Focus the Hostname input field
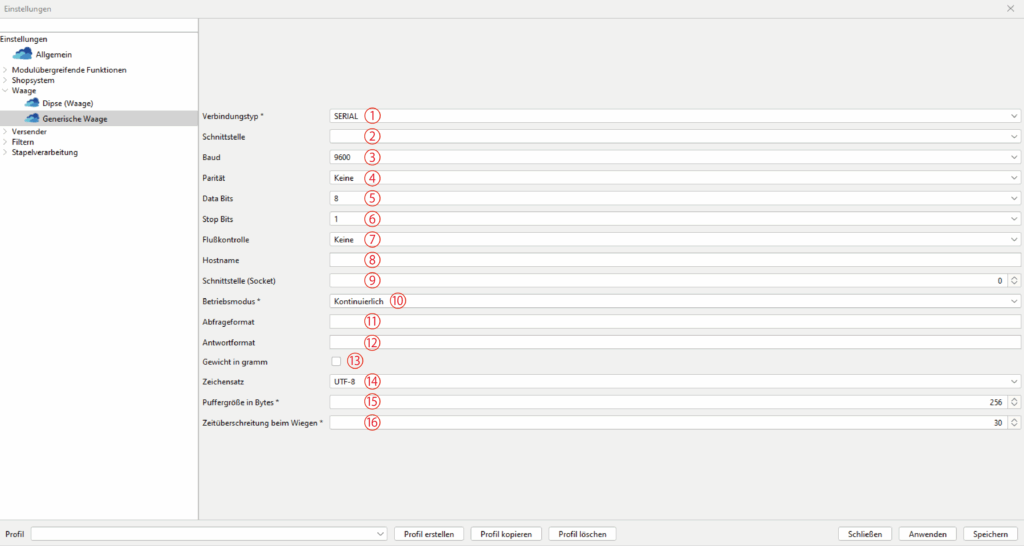This screenshot has width=1024, height=546. pyautogui.click(x=675, y=260)
